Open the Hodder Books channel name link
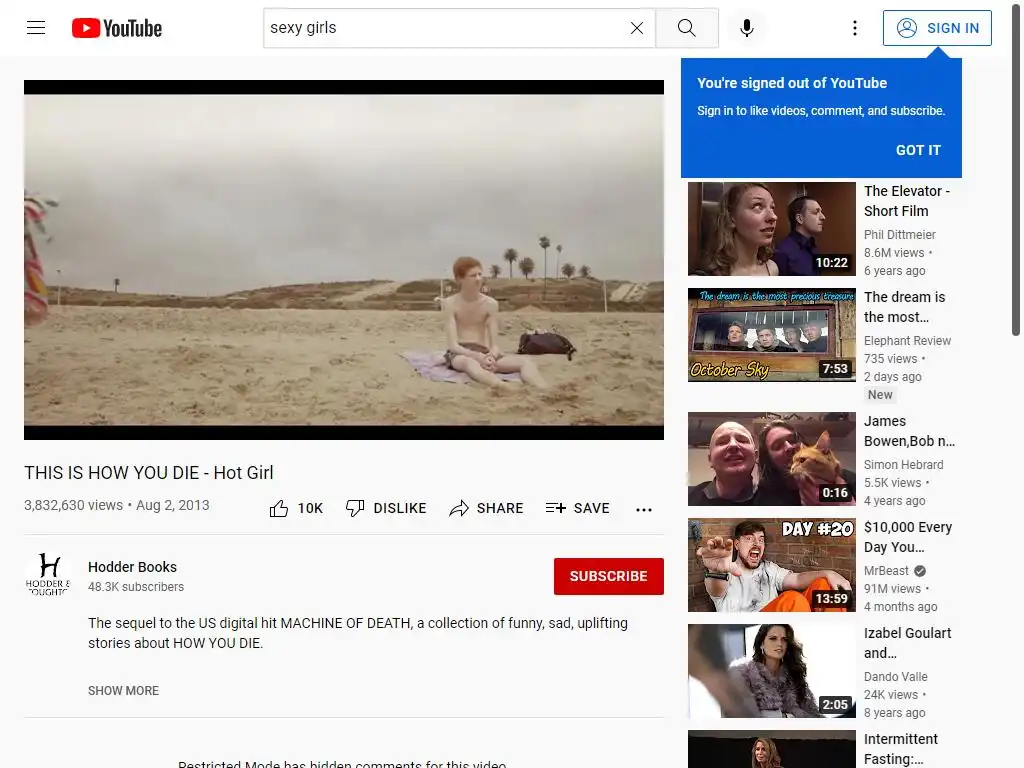 [x=133, y=567]
